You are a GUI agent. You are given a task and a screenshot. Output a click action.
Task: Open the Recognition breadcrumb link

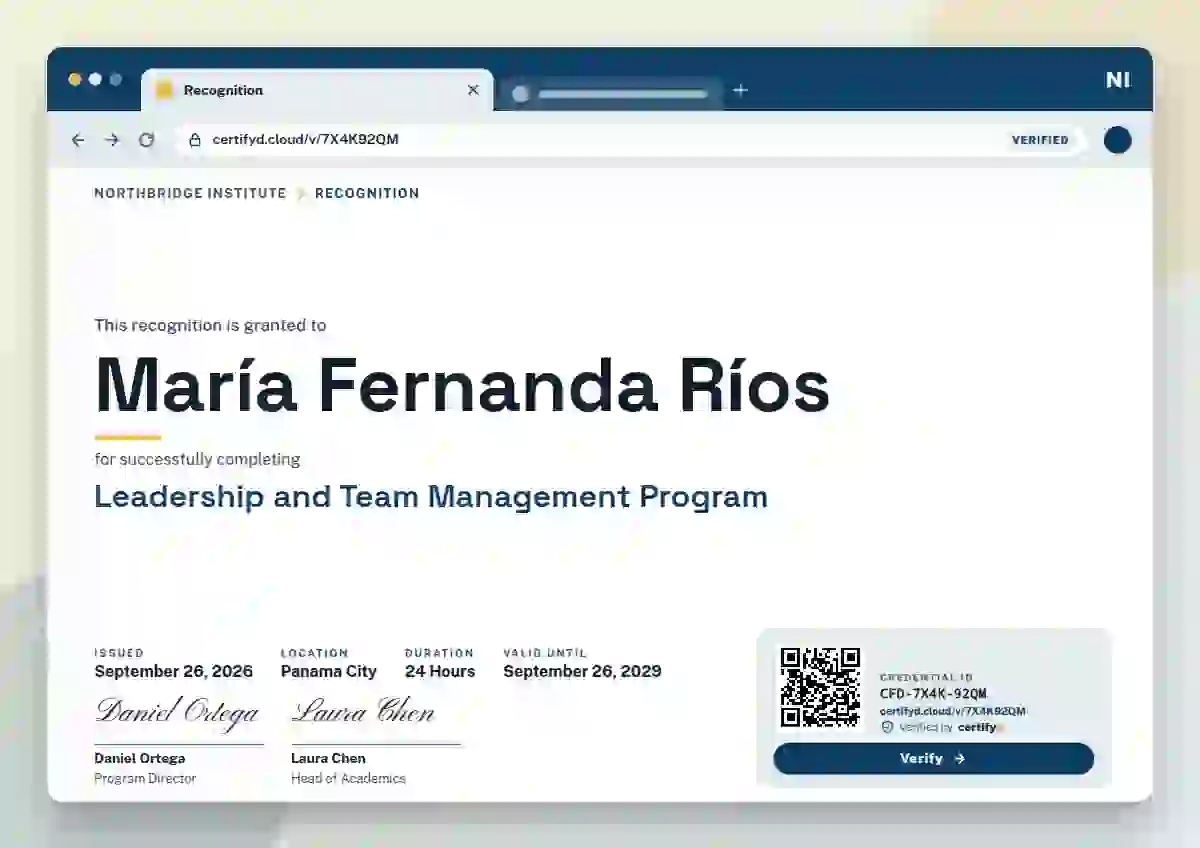click(367, 193)
